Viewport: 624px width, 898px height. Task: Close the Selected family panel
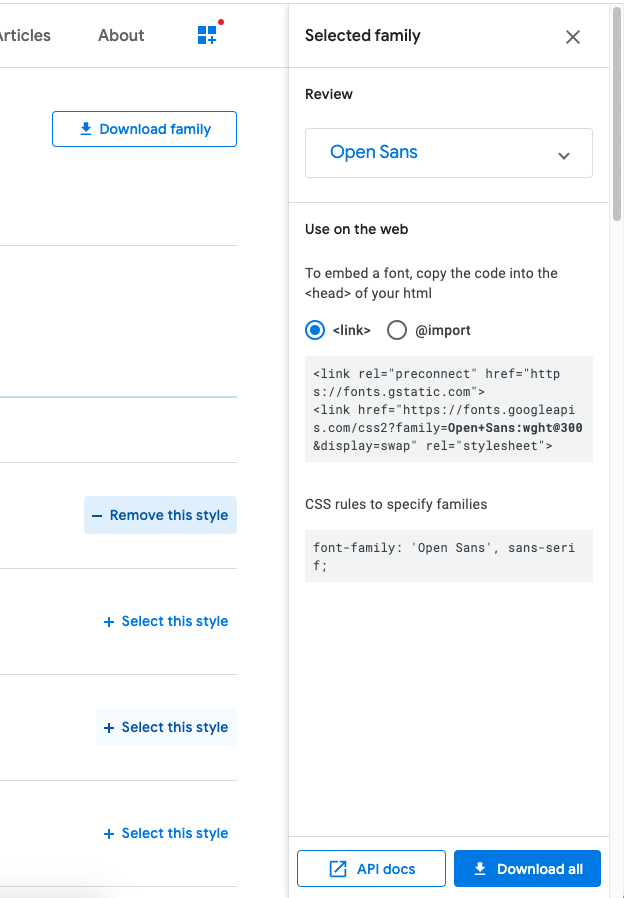(573, 37)
